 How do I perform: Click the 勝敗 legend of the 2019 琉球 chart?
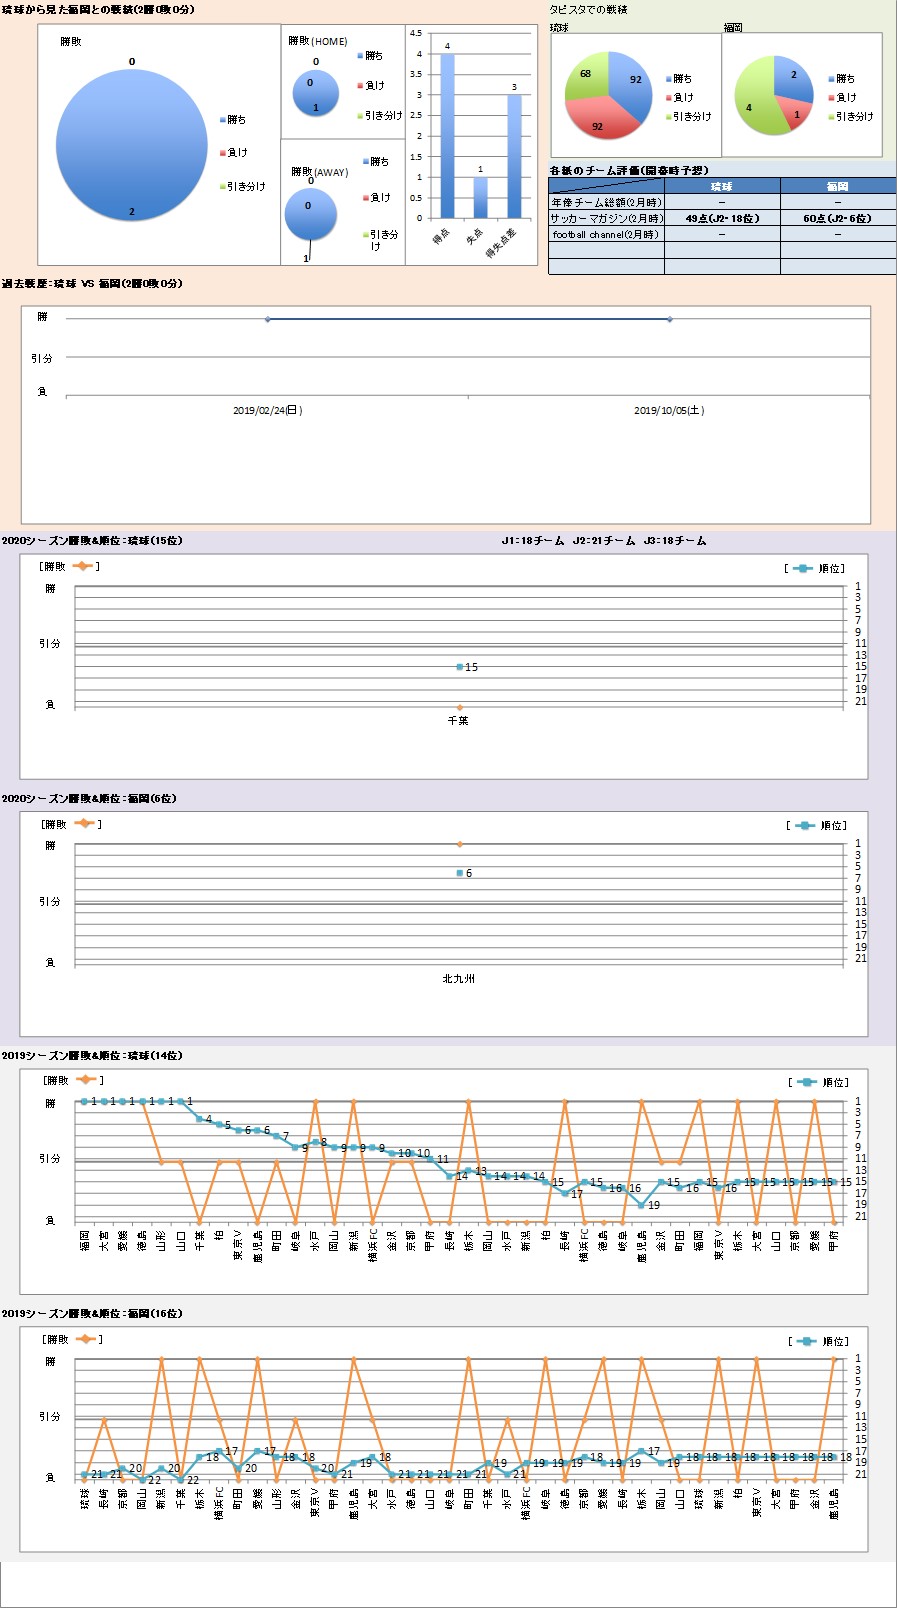[x=73, y=1080]
